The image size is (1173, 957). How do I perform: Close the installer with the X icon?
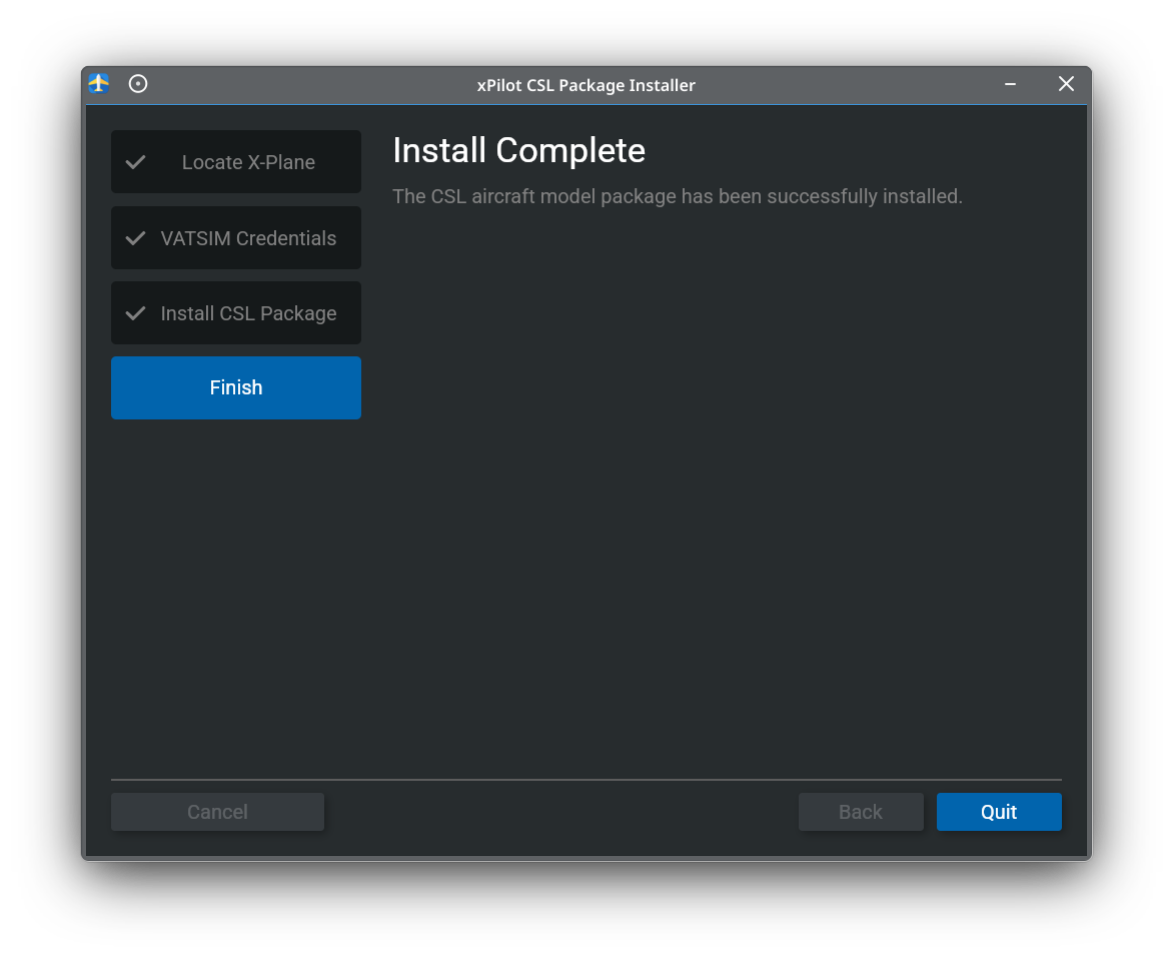click(1066, 85)
